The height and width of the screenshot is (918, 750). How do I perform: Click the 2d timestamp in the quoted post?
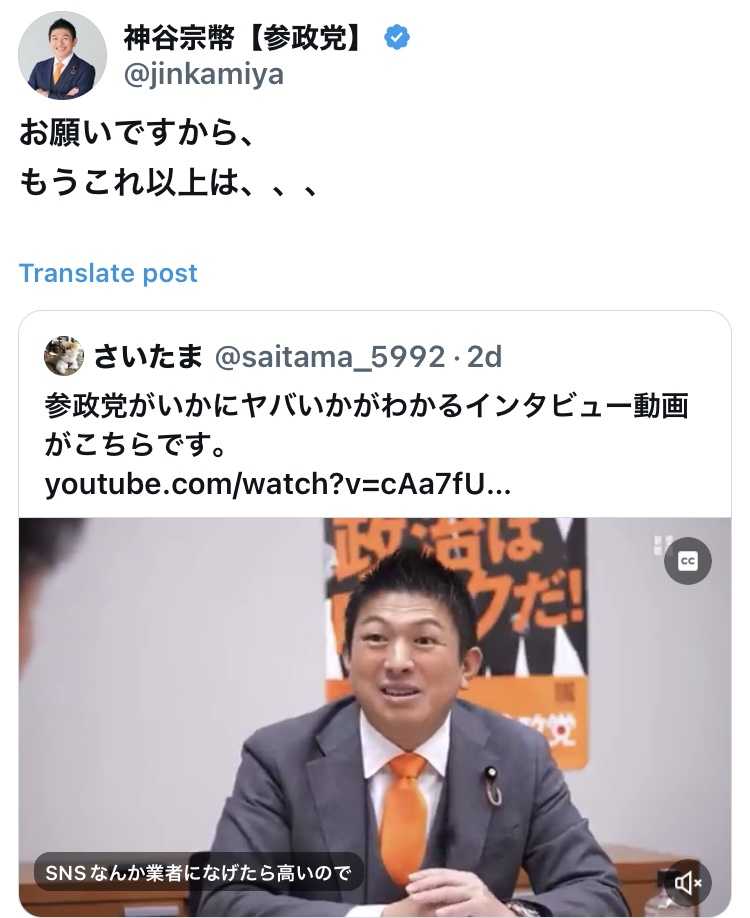(485, 357)
